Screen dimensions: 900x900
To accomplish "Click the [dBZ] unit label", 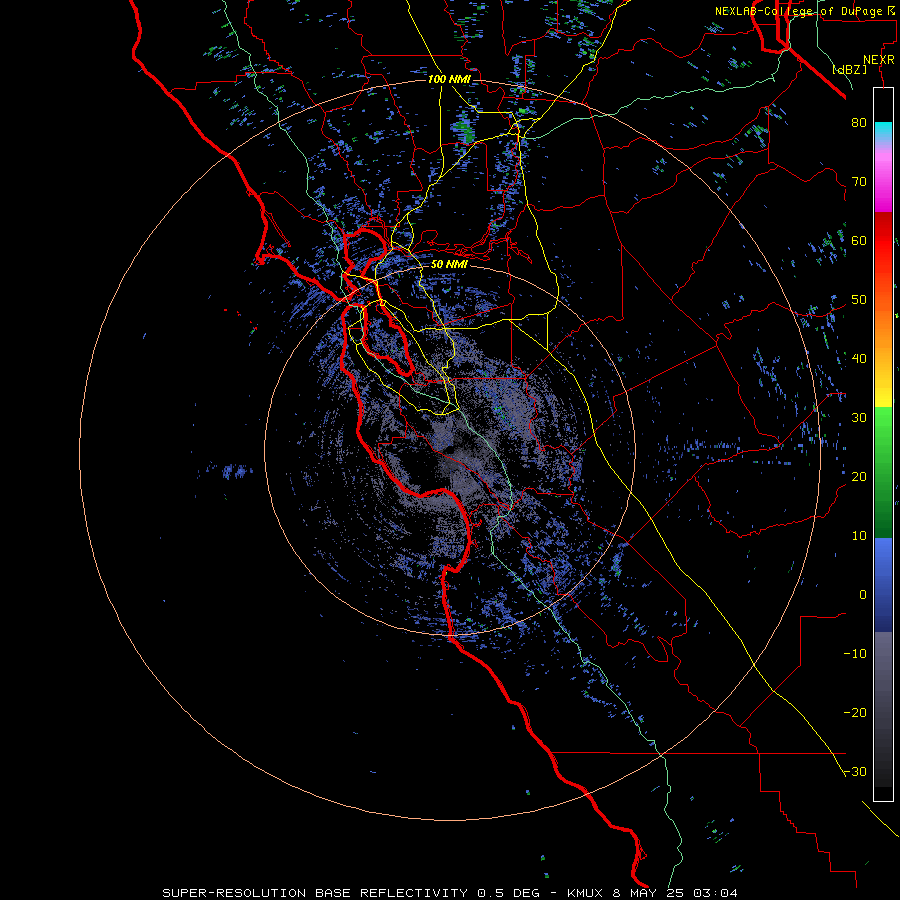I will (849, 70).
